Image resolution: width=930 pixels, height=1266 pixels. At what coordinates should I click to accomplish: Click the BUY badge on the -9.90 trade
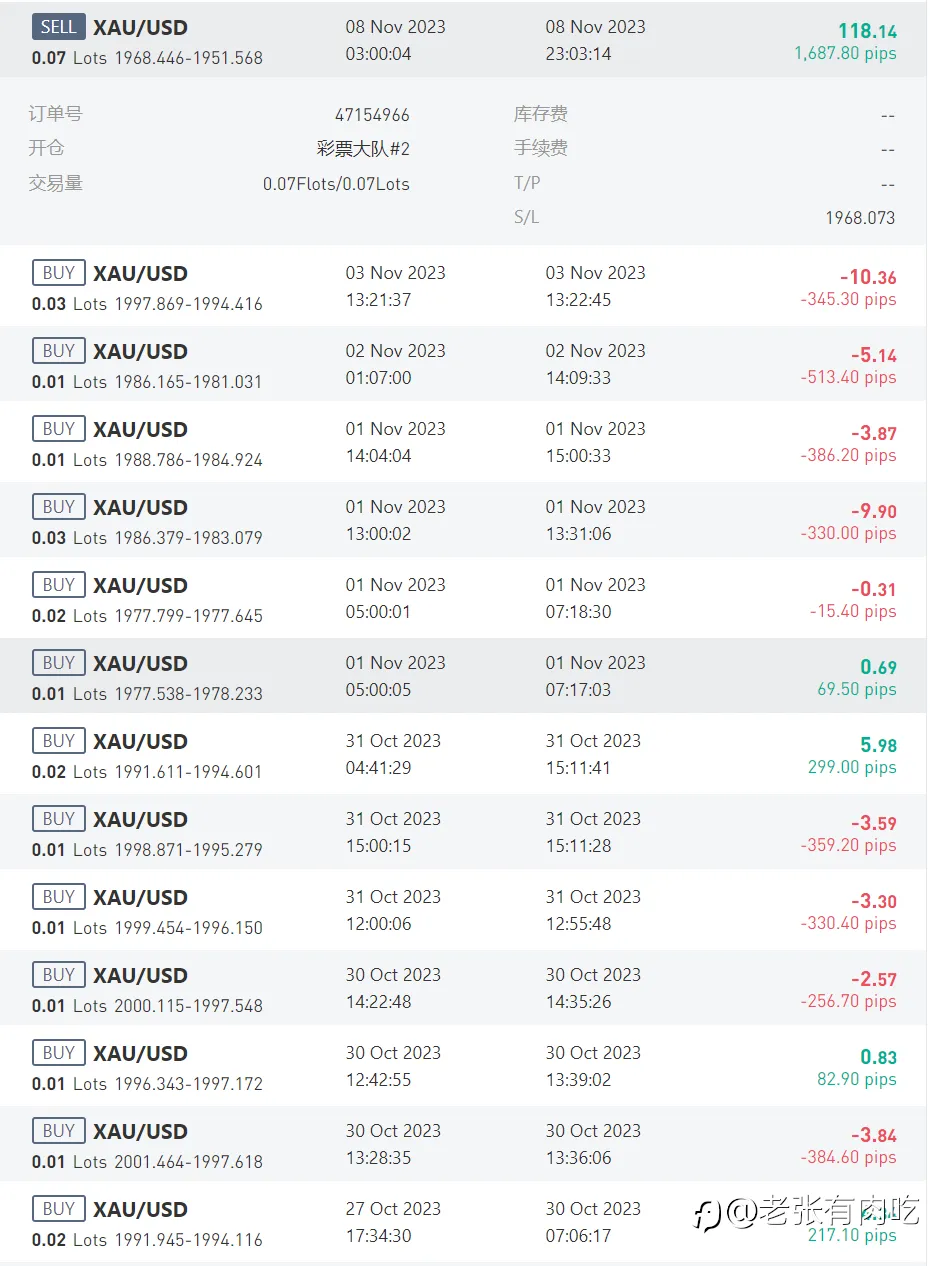[59, 507]
